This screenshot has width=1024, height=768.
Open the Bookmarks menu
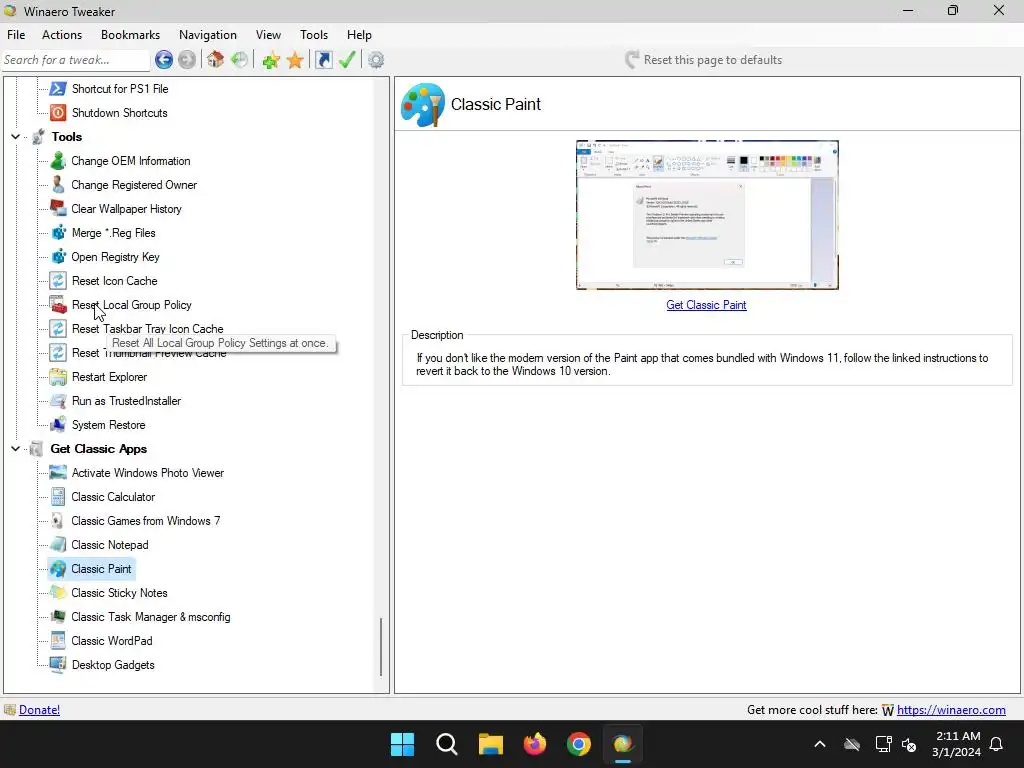tap(130, 35)
